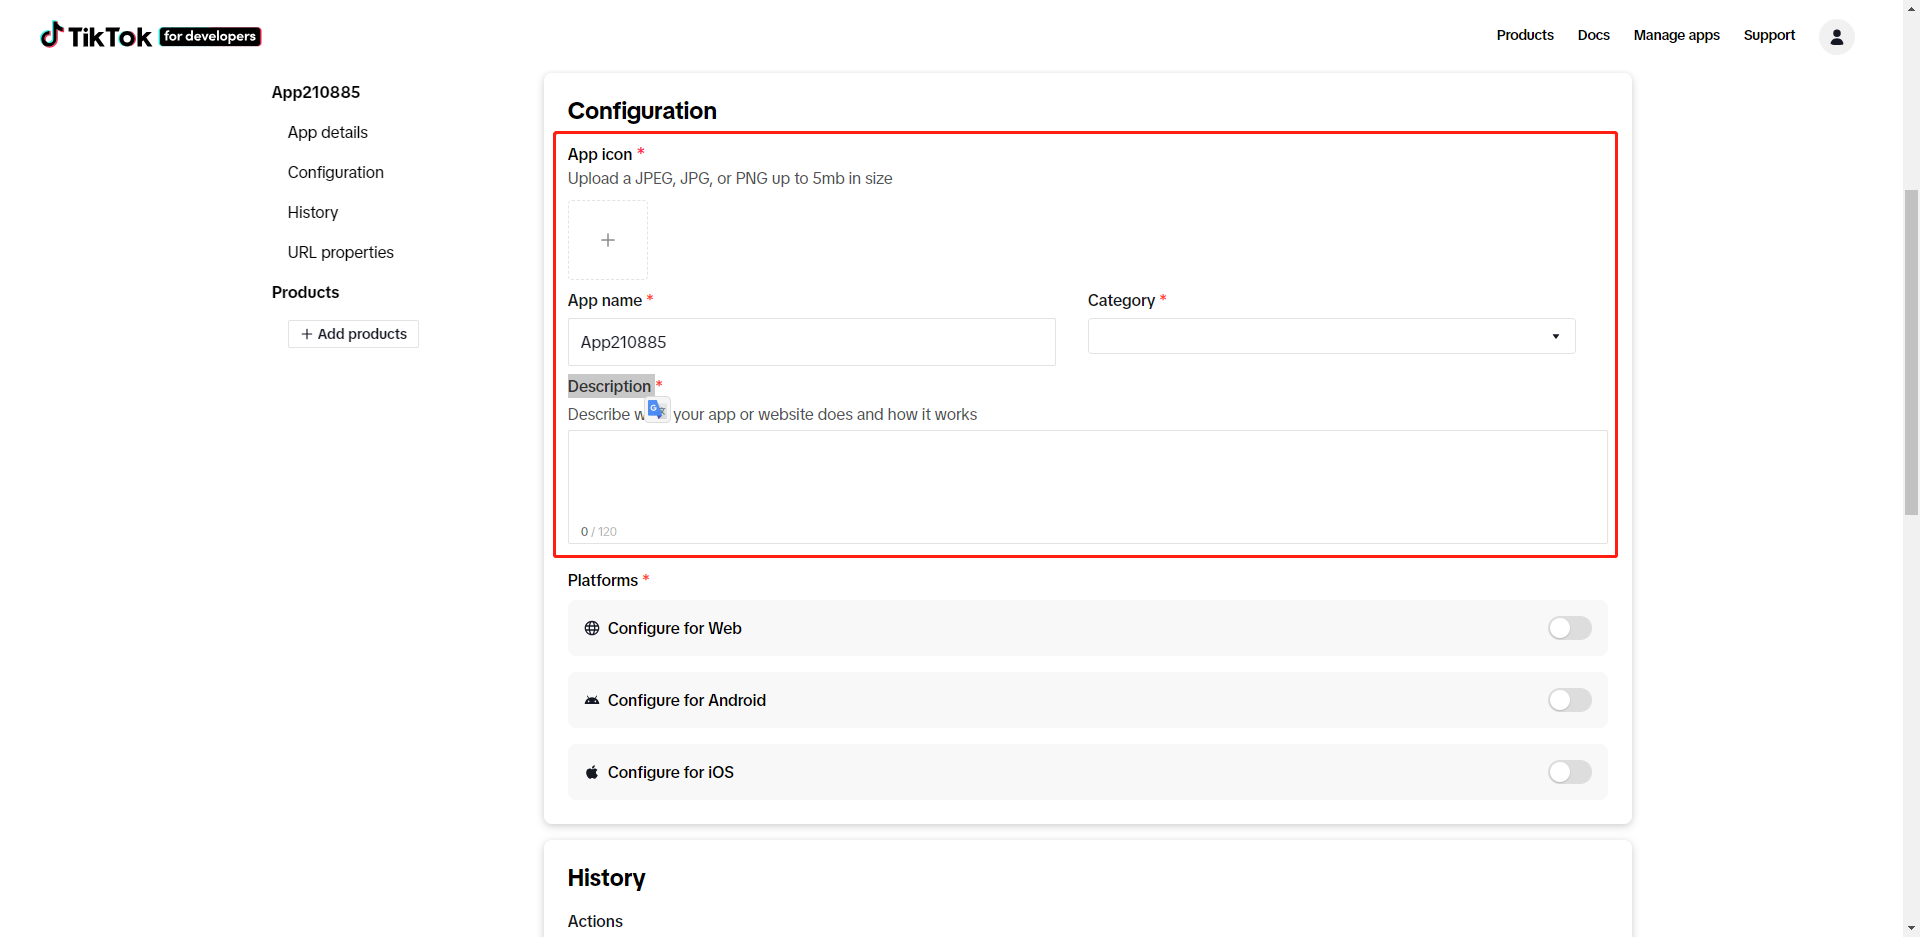The height and width of the screenshot is (937, 1920).
Task: Click the Actions label under History
Action: [x=595, y=921]
